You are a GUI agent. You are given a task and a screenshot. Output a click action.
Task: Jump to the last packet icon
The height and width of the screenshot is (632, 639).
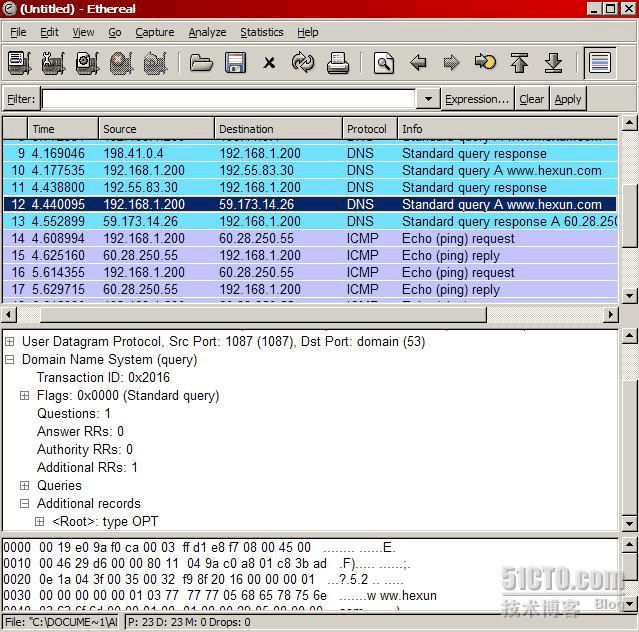(x=553, y=63)
